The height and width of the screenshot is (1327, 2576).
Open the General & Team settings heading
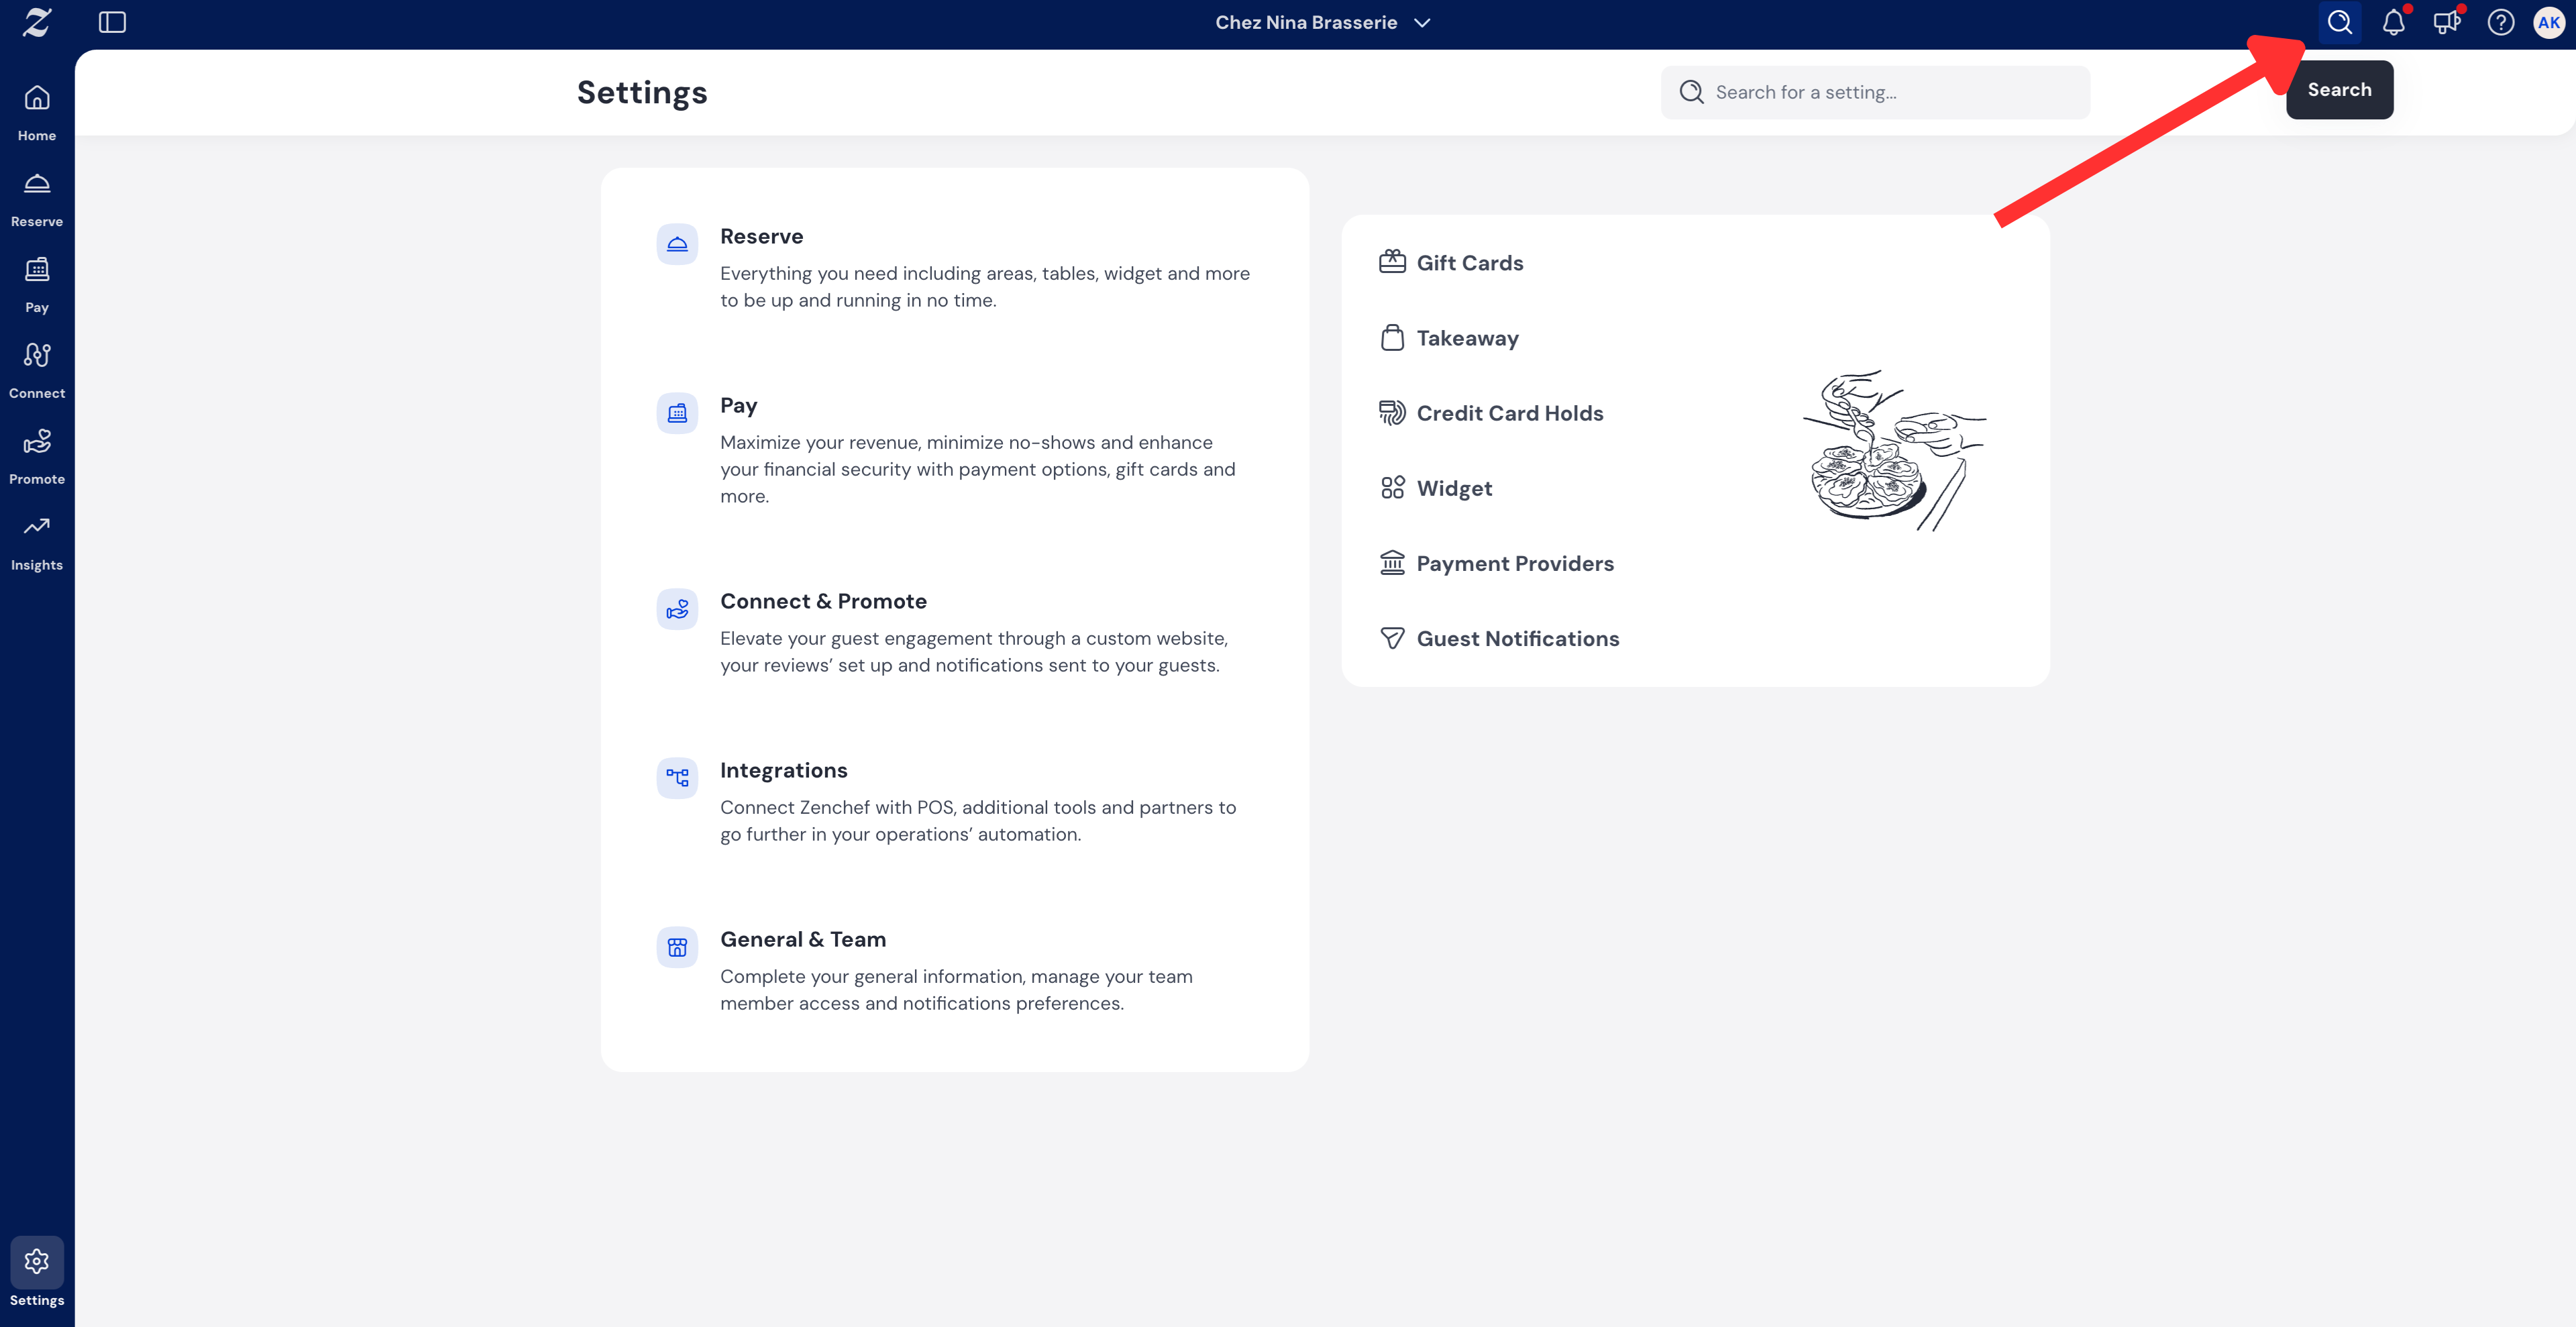[x=802, y=939]
